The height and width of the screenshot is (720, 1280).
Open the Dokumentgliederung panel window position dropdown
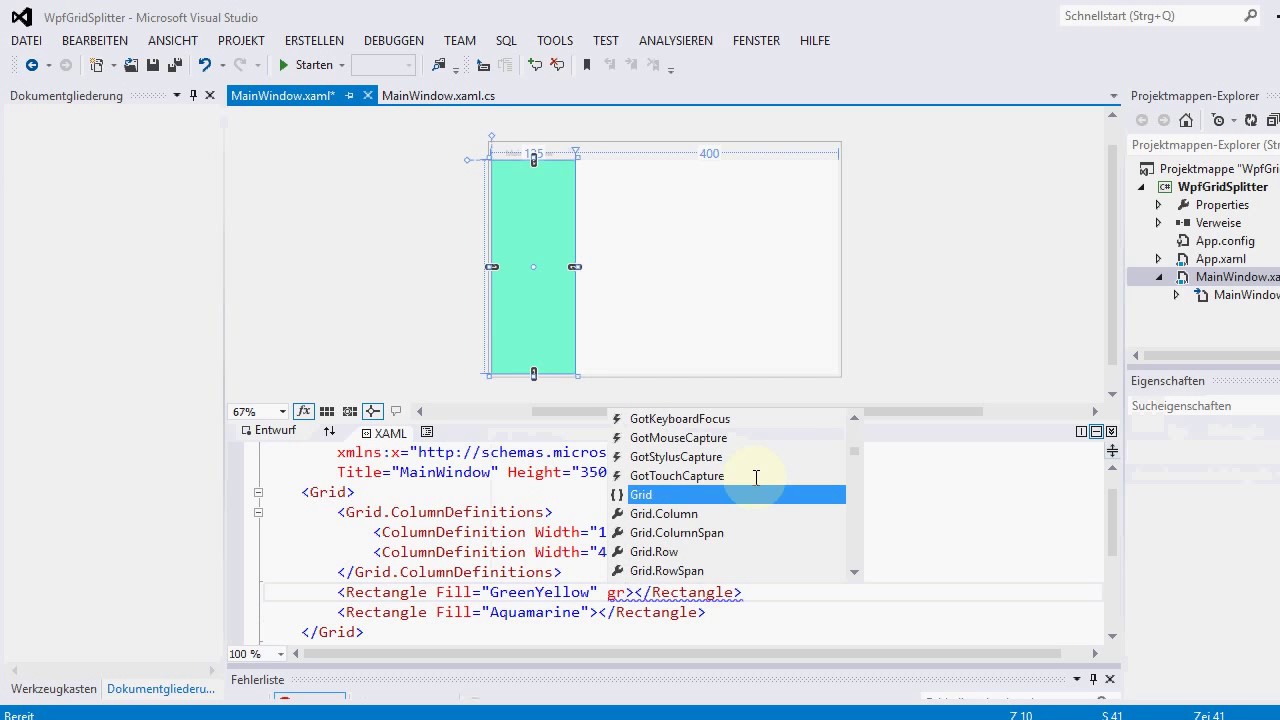(177, 96)
